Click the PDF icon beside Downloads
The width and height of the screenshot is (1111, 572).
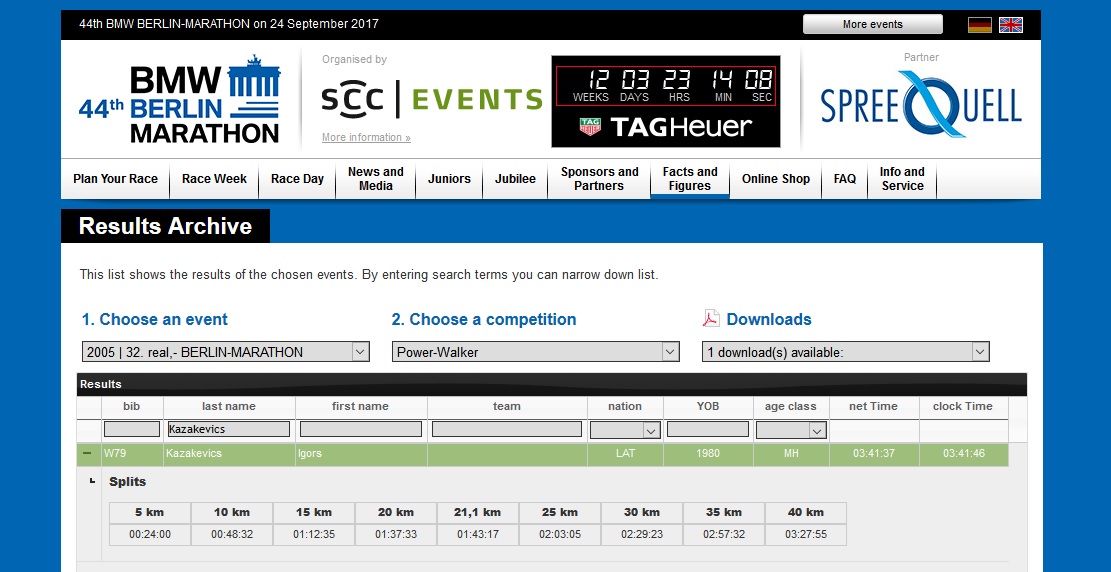711,318
